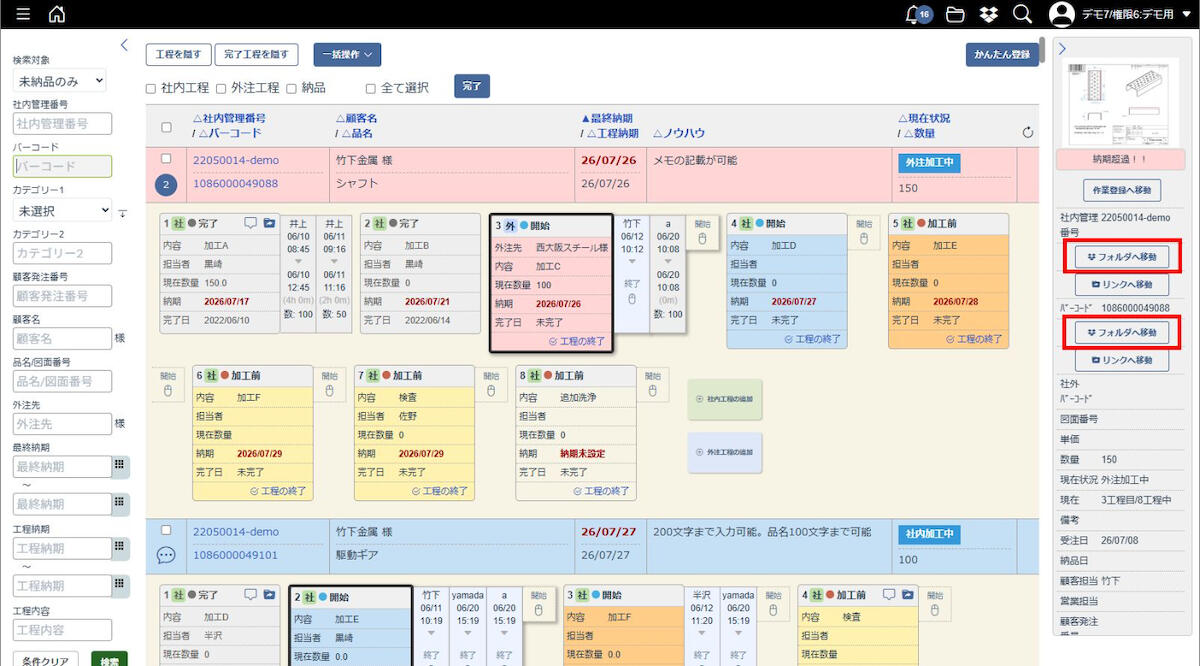Image resolution: width=1200 pixels, height=666 pixels.
Task: Expand the 検索対象 未納品のみ select
Action: 59,81
